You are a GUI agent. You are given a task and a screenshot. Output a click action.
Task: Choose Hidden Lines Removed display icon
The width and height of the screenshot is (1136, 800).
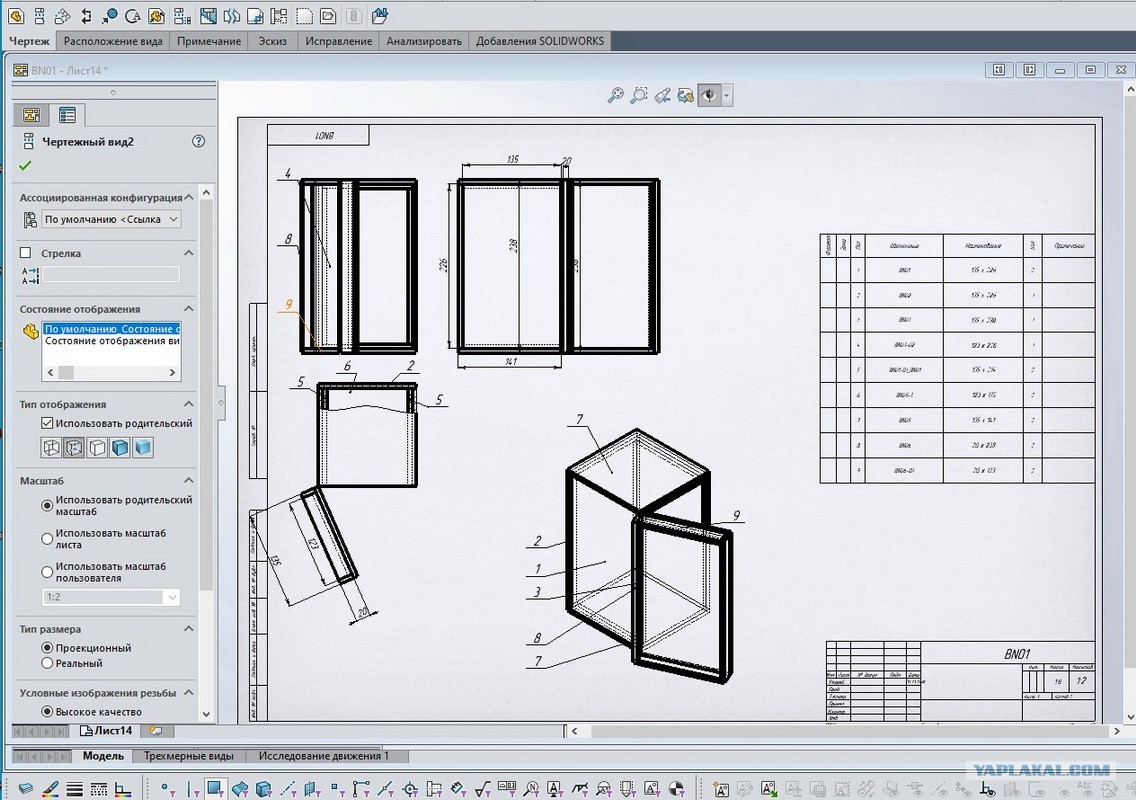click(x=97, y=447)
